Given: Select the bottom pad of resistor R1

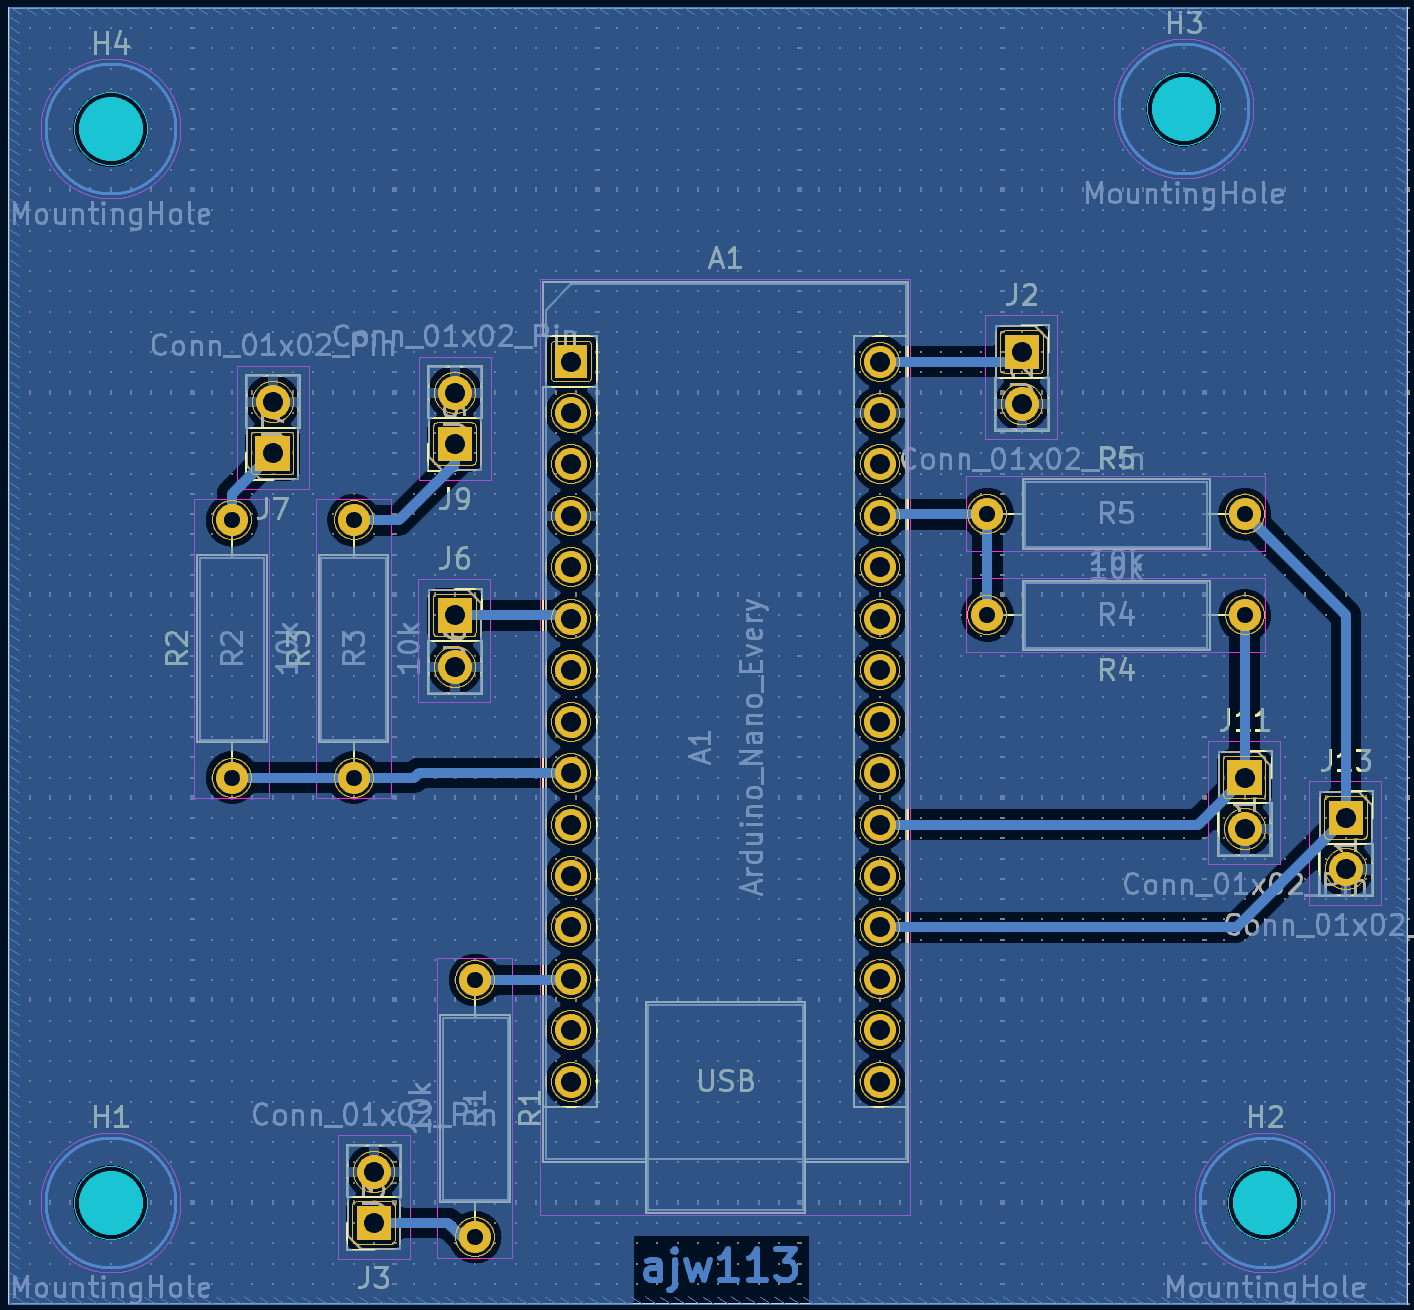Looking at the screenshot, I should [475, 1238].
